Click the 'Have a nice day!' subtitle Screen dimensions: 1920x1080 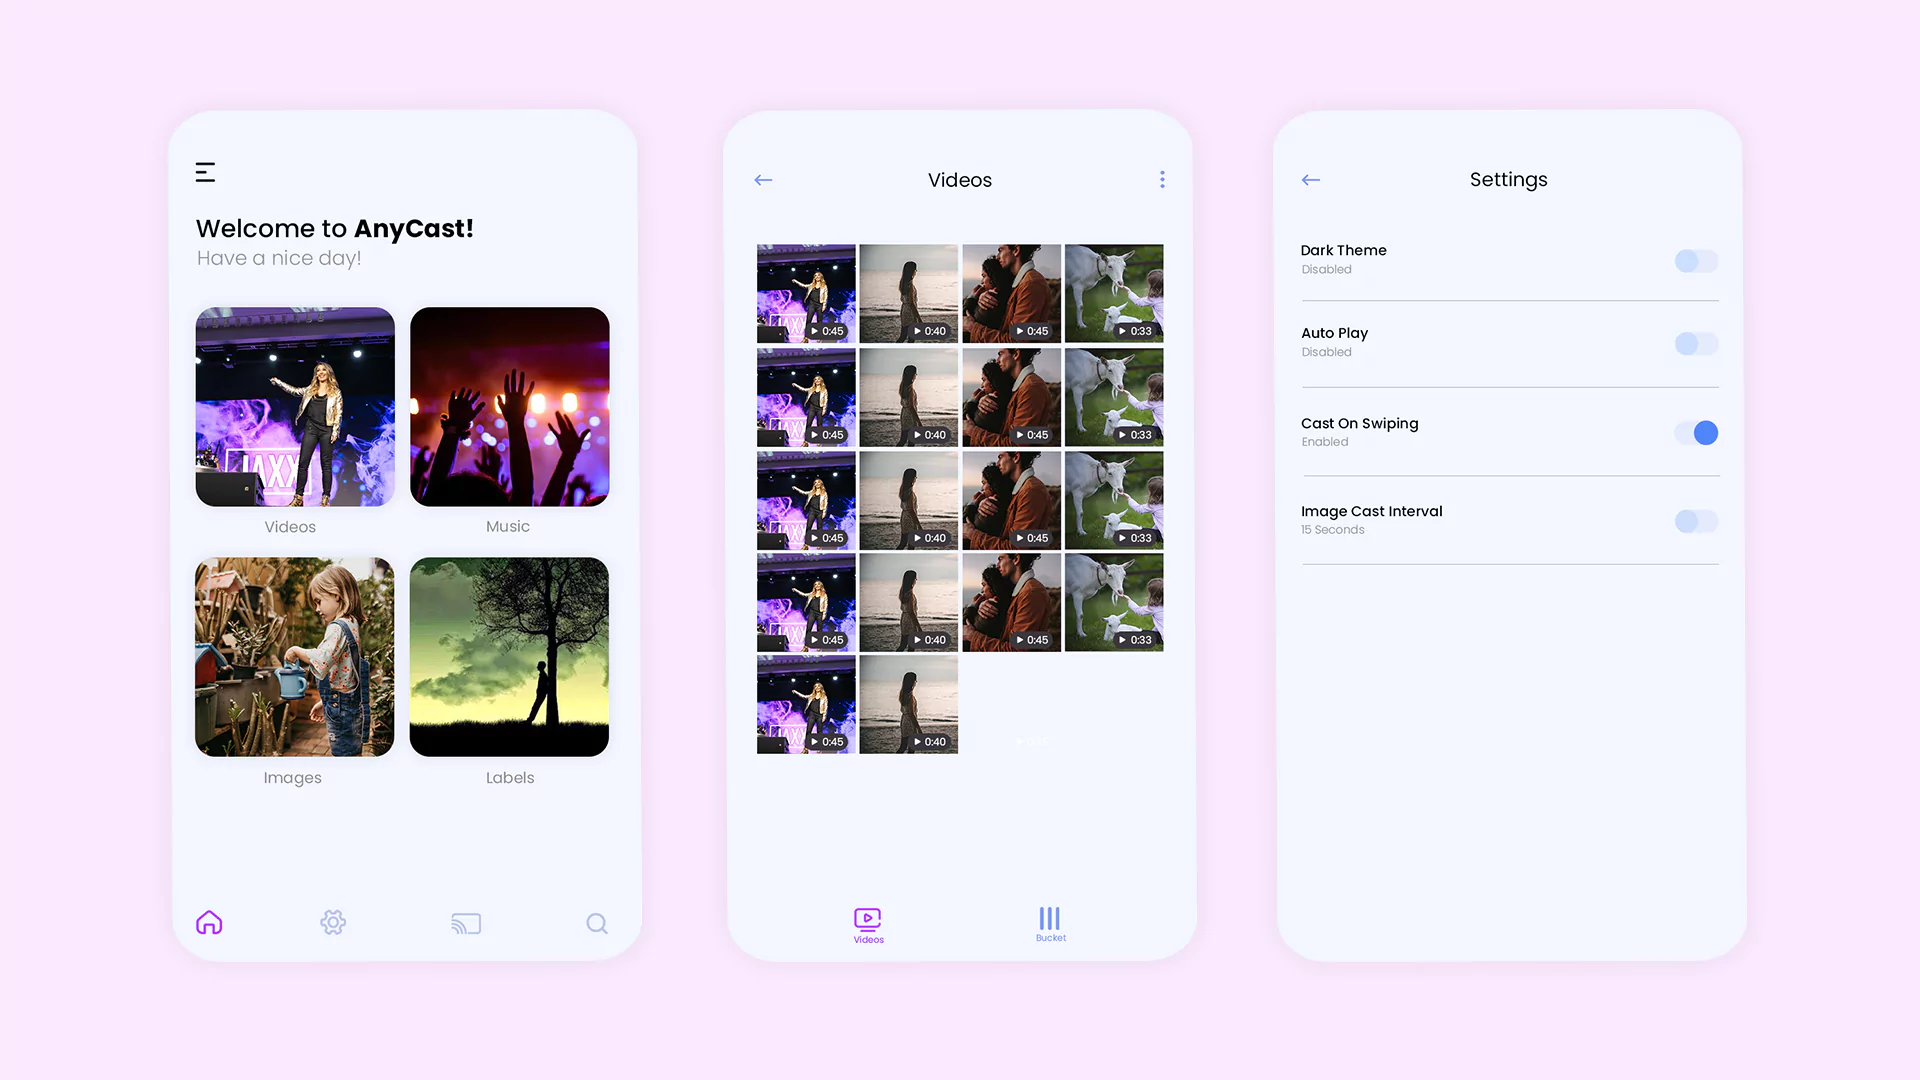279,258
